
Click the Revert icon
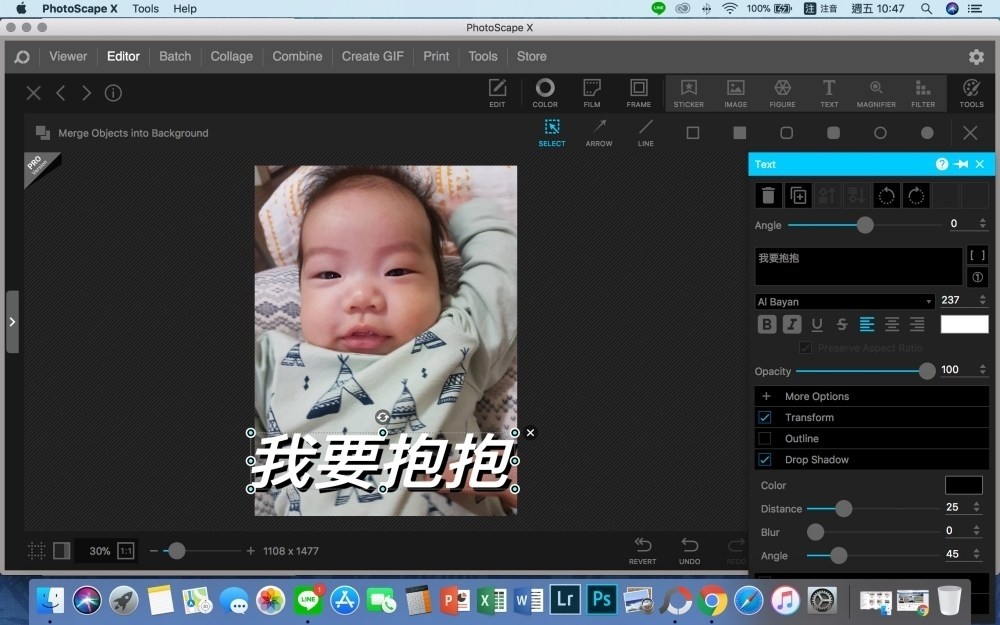[x=643, y=549]
